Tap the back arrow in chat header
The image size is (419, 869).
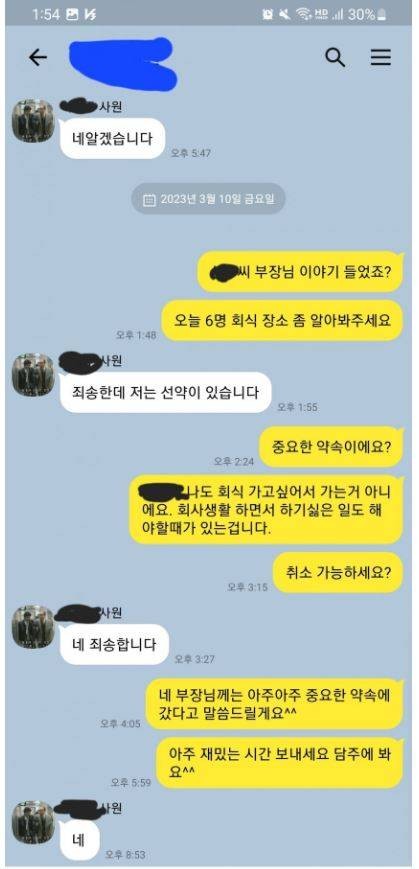[x=38, y=57]
